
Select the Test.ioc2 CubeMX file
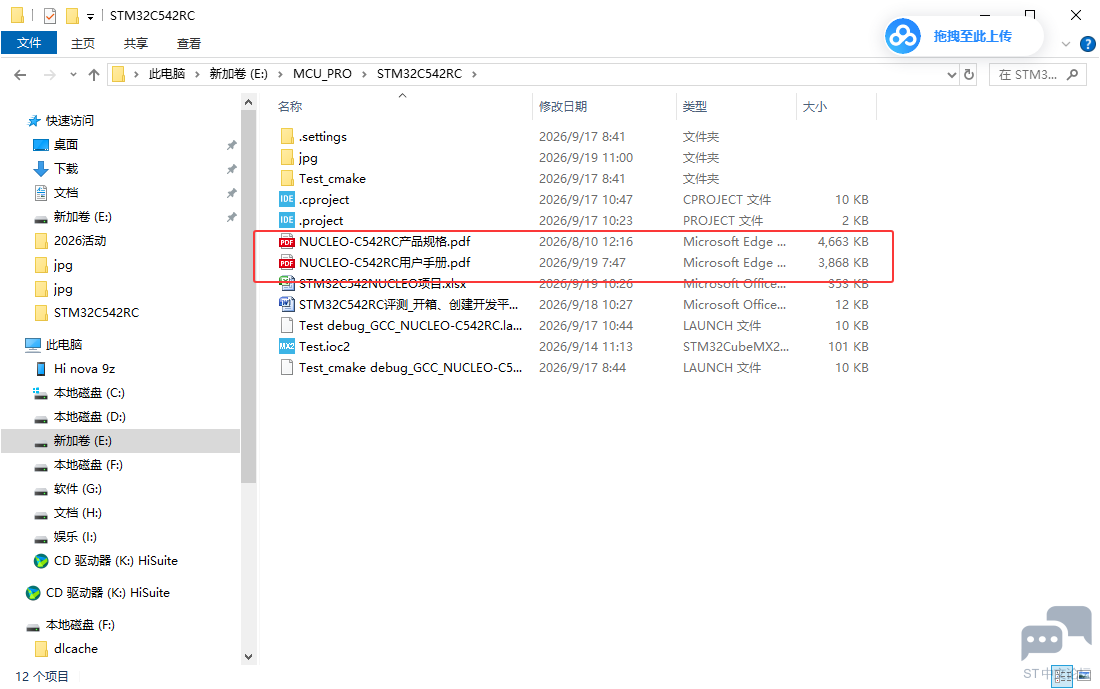[x=314, y=347]
